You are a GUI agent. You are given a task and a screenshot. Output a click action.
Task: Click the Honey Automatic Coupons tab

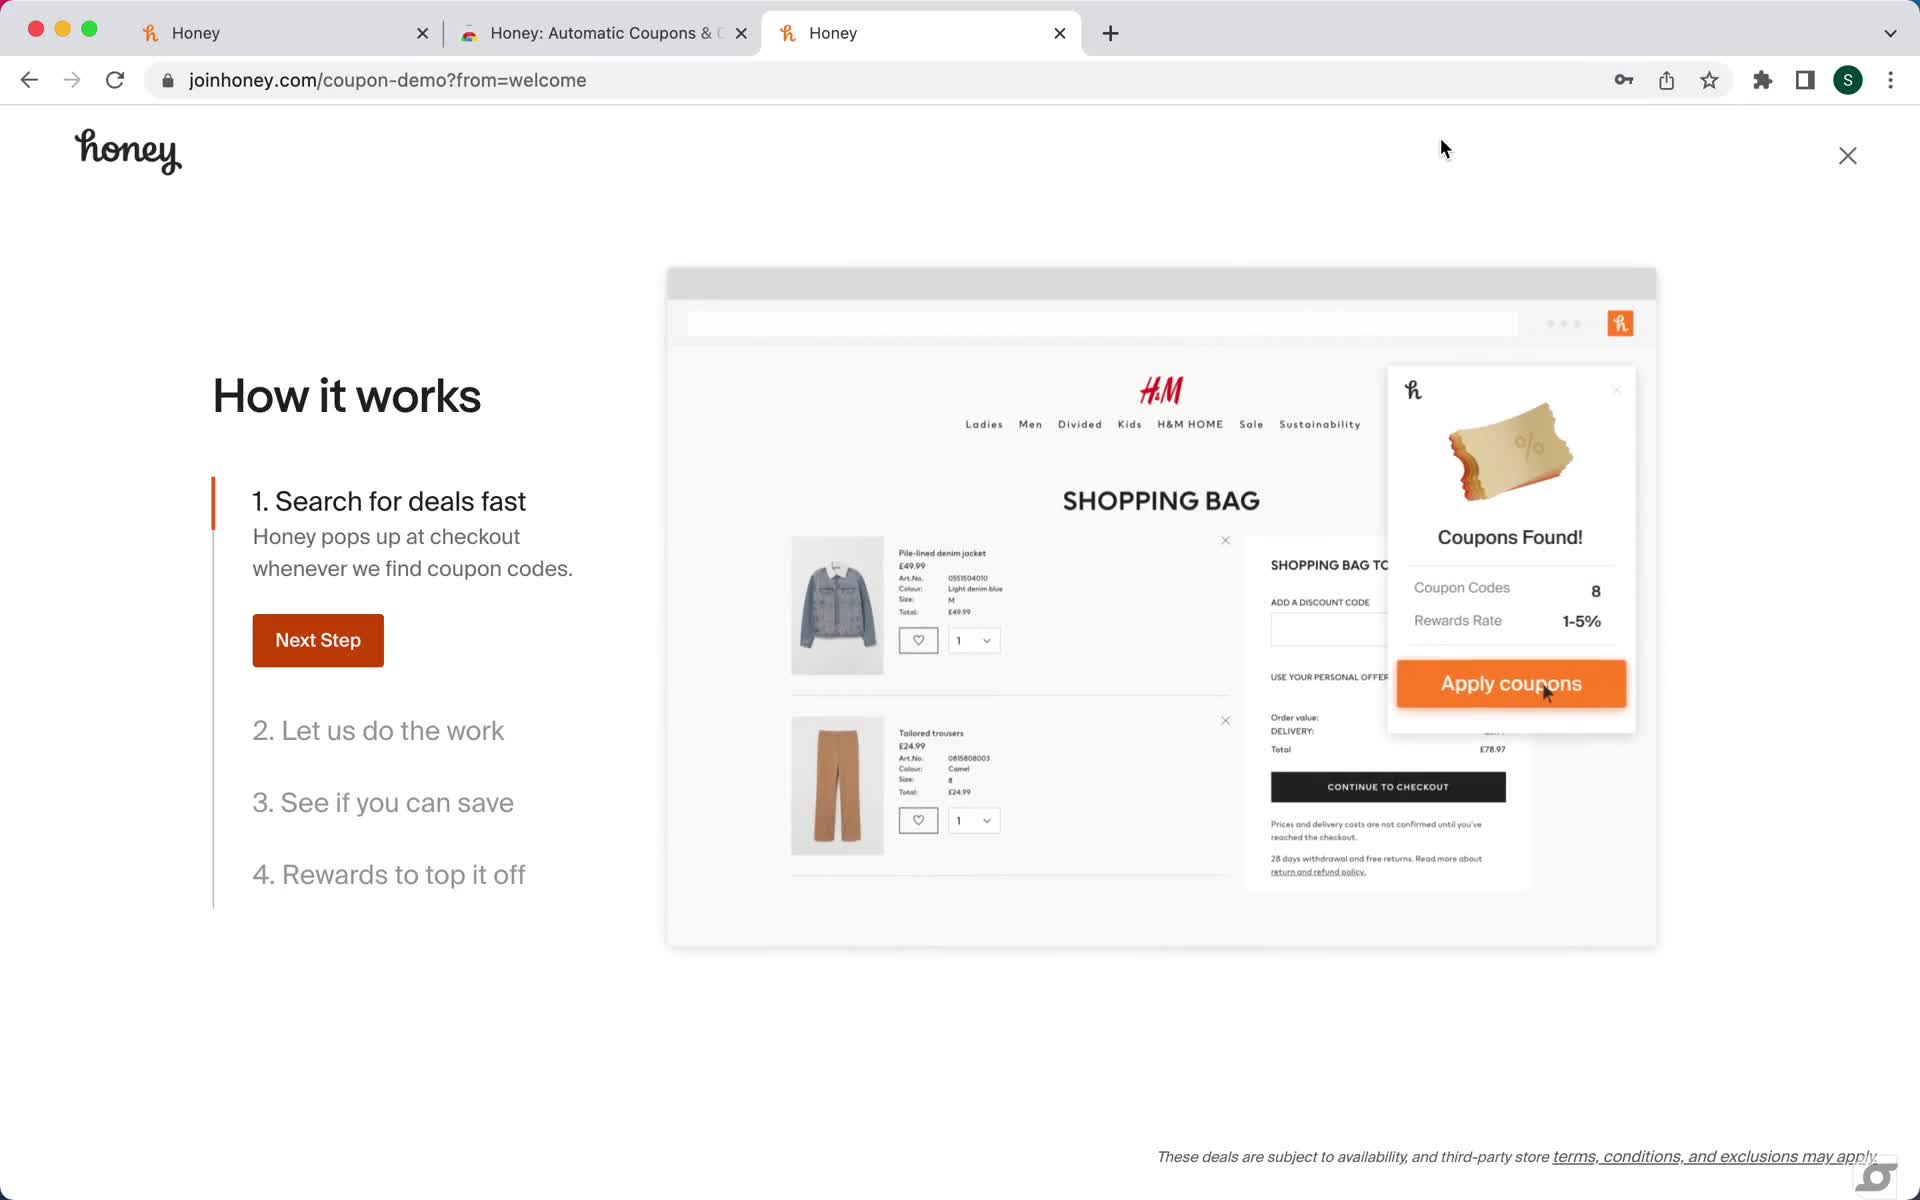[603, 32]
